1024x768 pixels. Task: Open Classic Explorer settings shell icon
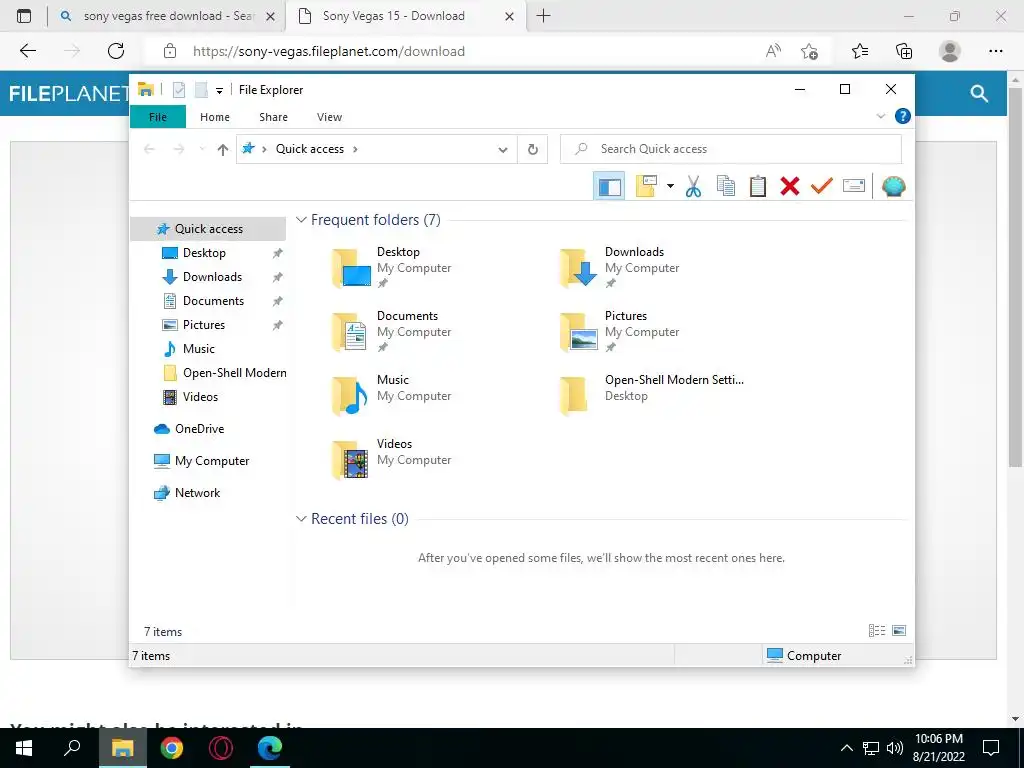click(893, 187)
